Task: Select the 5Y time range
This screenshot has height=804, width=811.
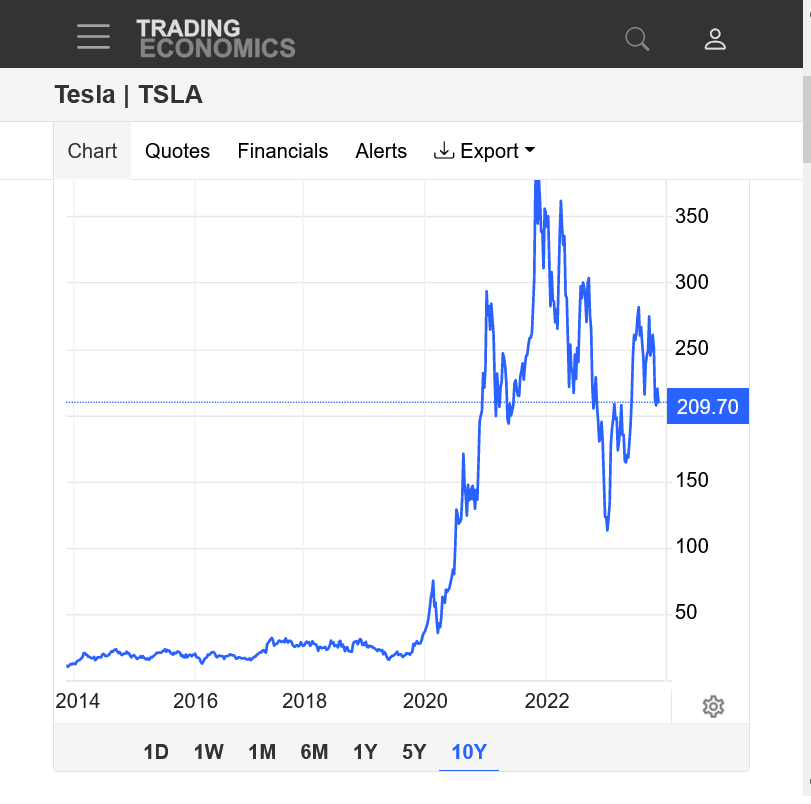Action: 414,752
